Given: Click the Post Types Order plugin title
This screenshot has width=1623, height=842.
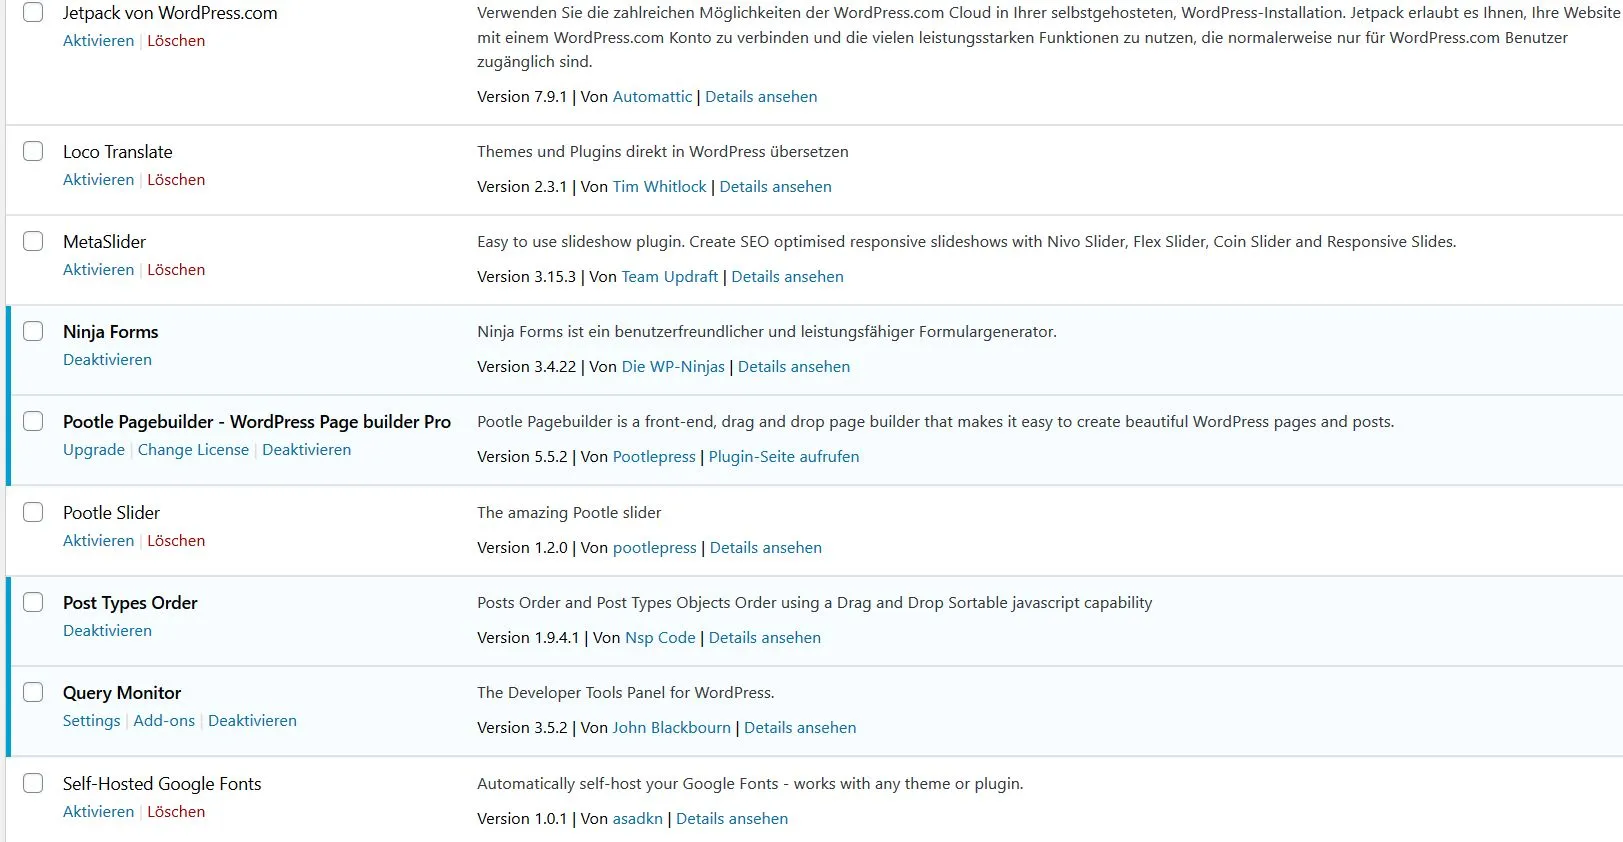Looking at the screenshot, I should (x=130, y=603).
